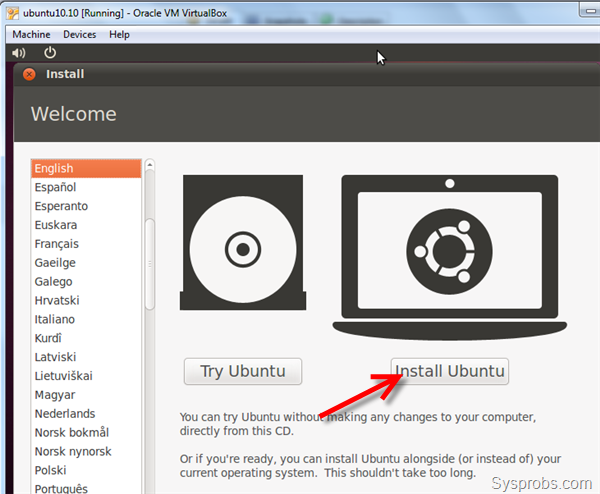Image resolution: width=600 pixels, height=494 pixels.
Task: Select Polski in the language list
Action: coord(86,470)
